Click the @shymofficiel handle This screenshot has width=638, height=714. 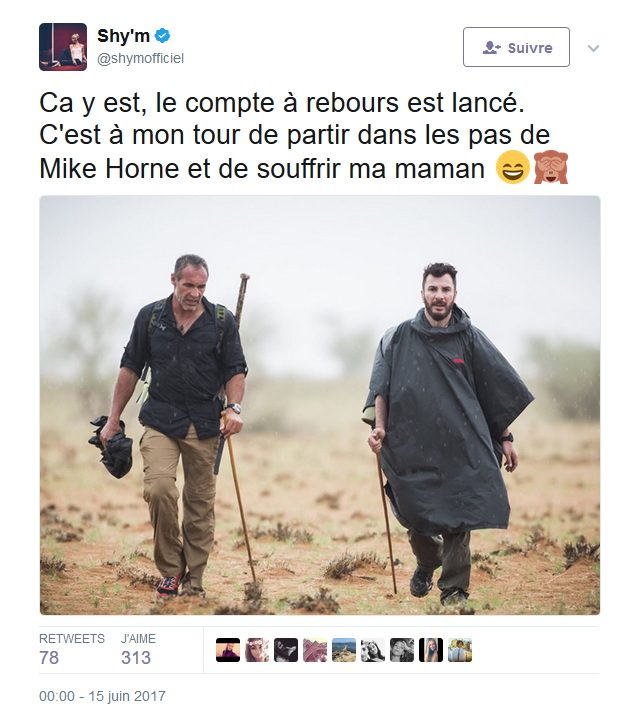point(140,58)
